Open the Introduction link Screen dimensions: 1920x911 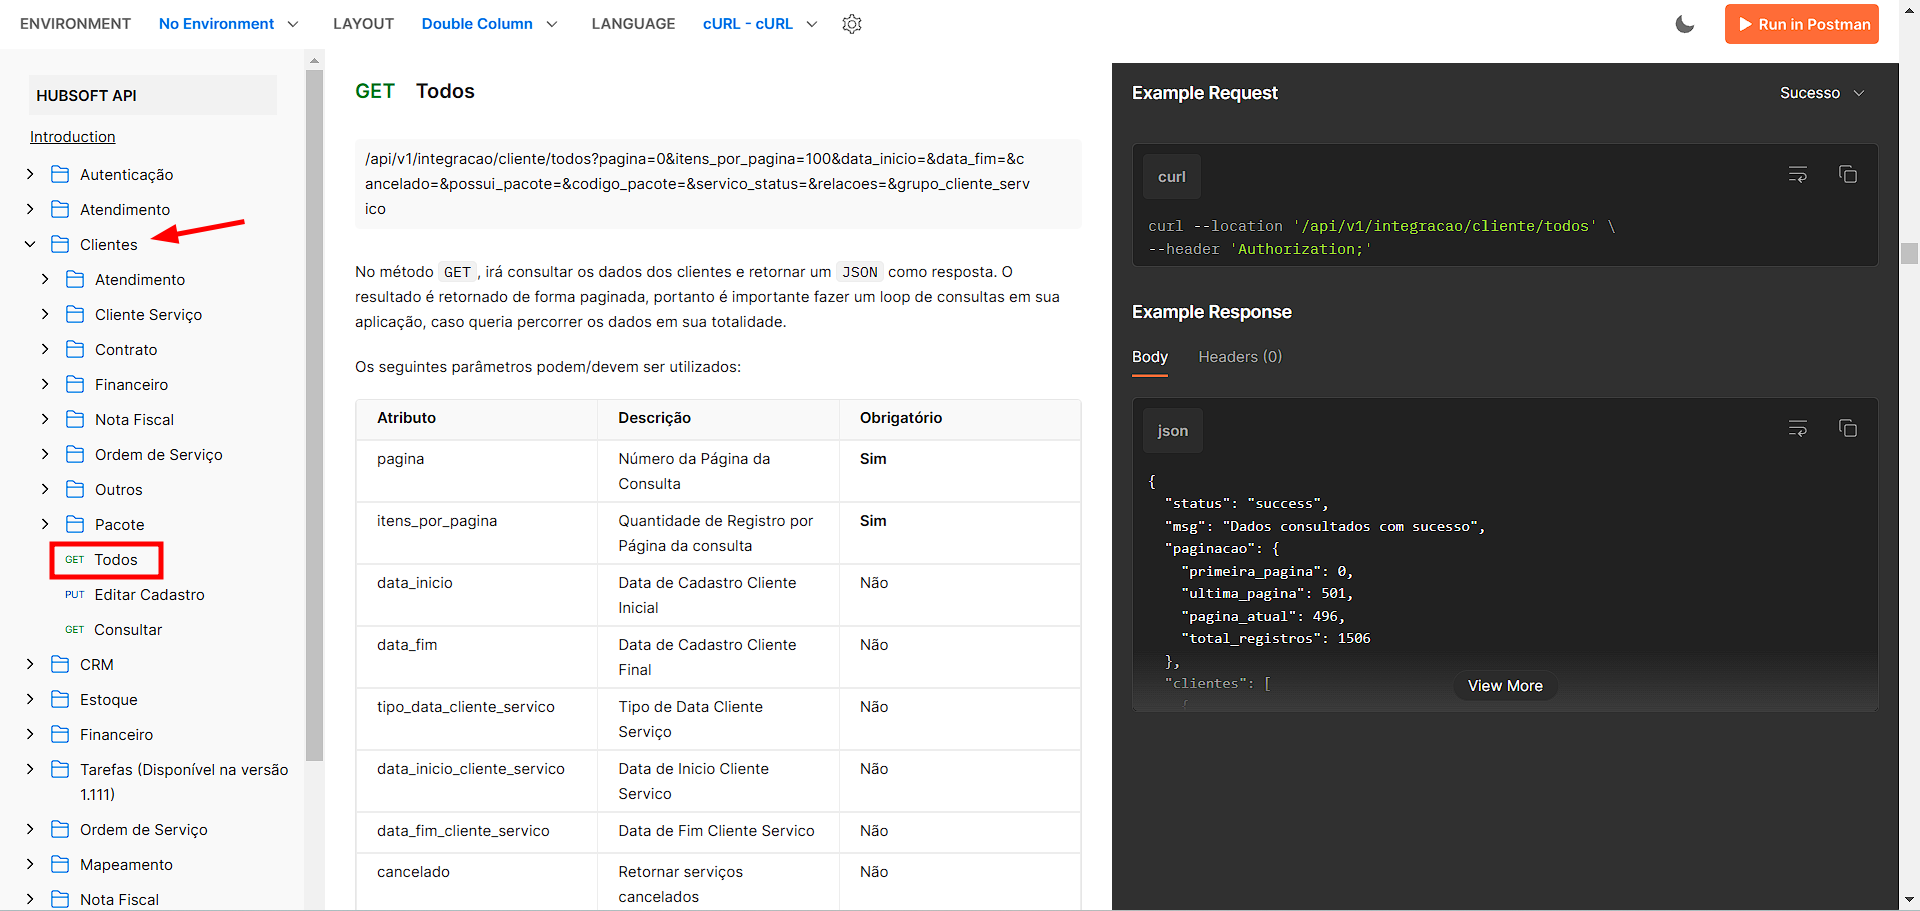coord(73,137)
